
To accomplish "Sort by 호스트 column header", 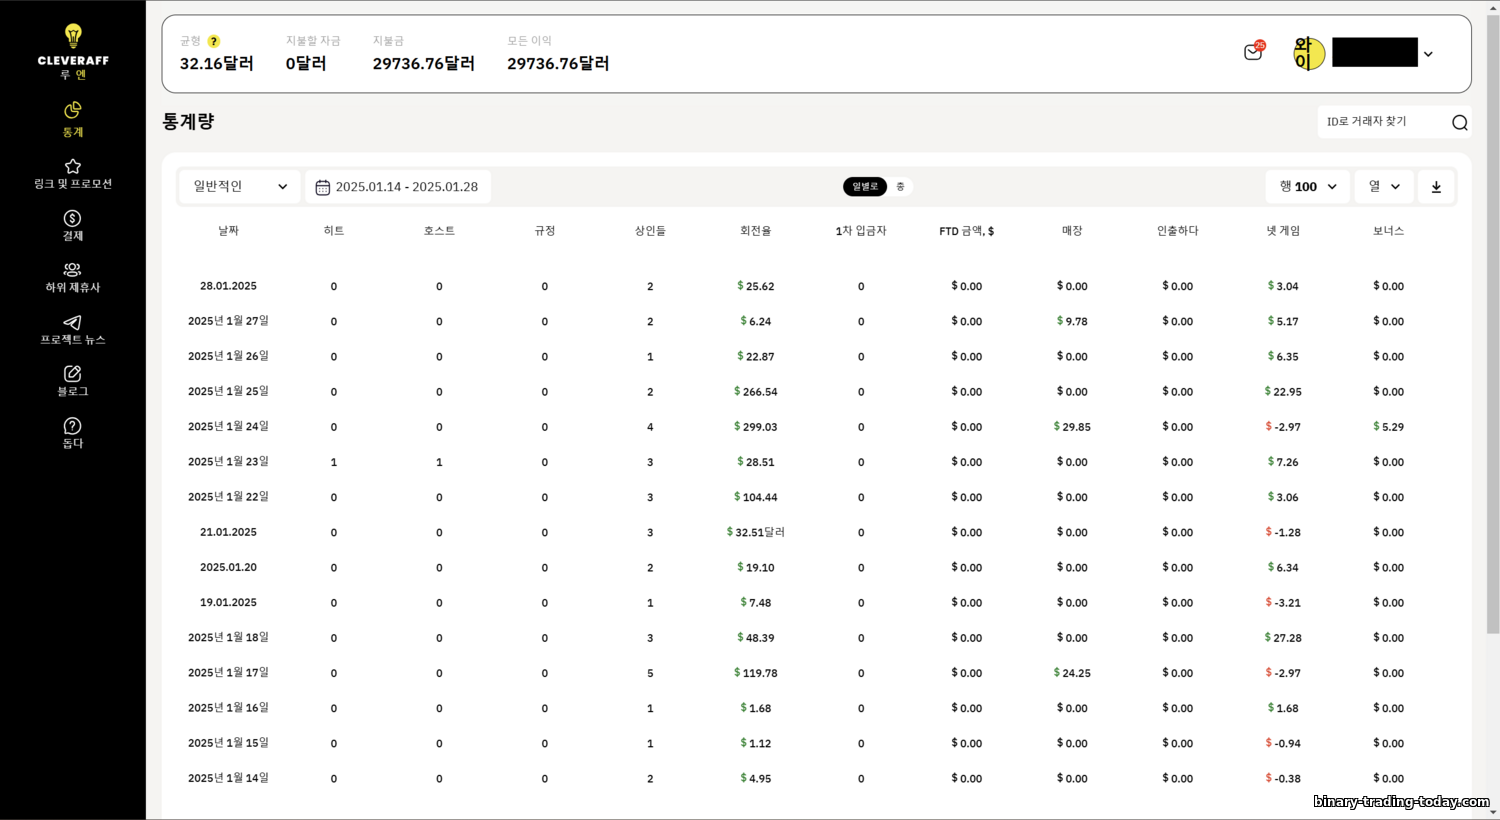I will [439, 231].
